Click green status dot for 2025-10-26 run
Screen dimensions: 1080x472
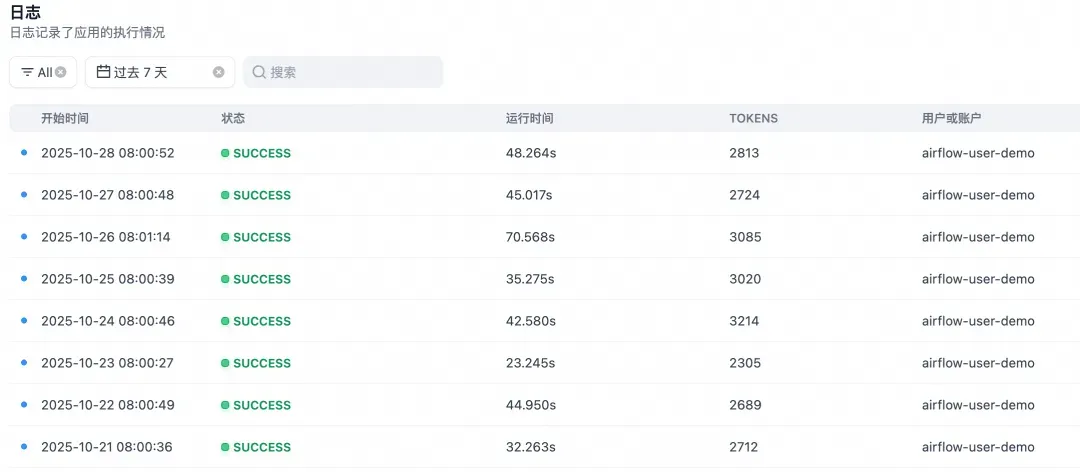pyautogui.click(x=226, y=238)
